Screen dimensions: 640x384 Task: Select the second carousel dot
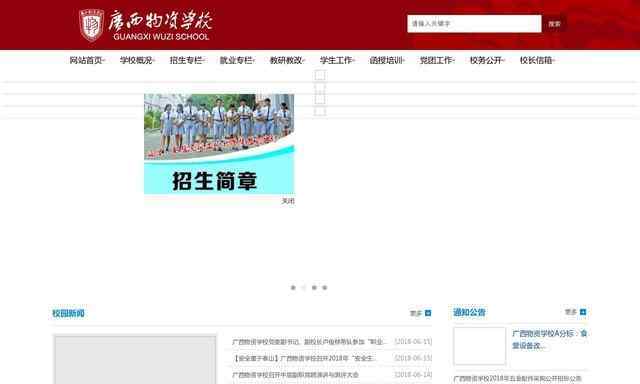tap(304, 288)
